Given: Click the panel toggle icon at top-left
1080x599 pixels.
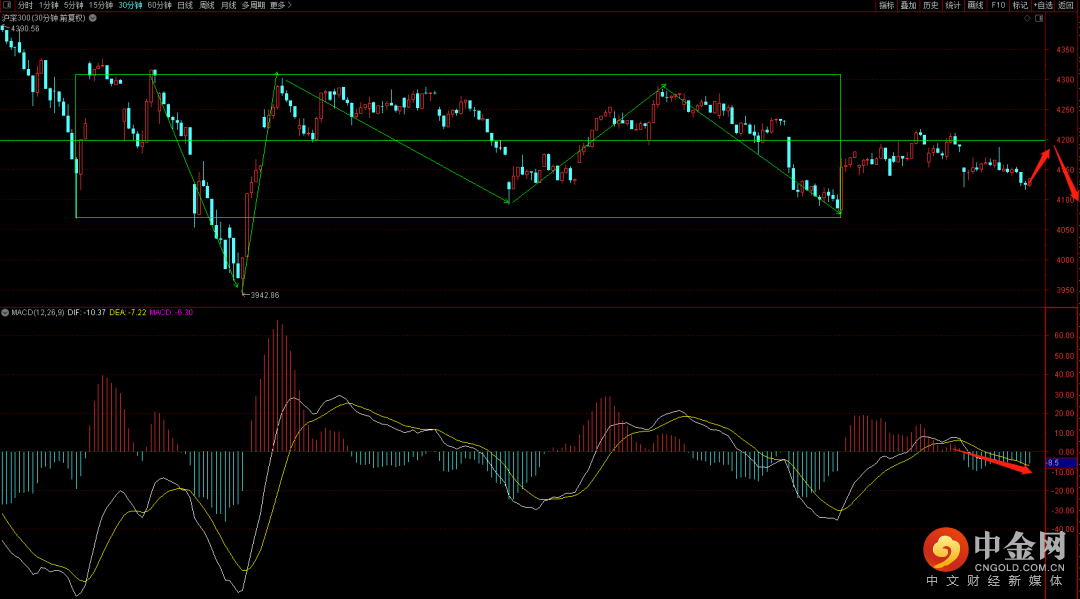Looking at the screenshot, I should 7,5.
